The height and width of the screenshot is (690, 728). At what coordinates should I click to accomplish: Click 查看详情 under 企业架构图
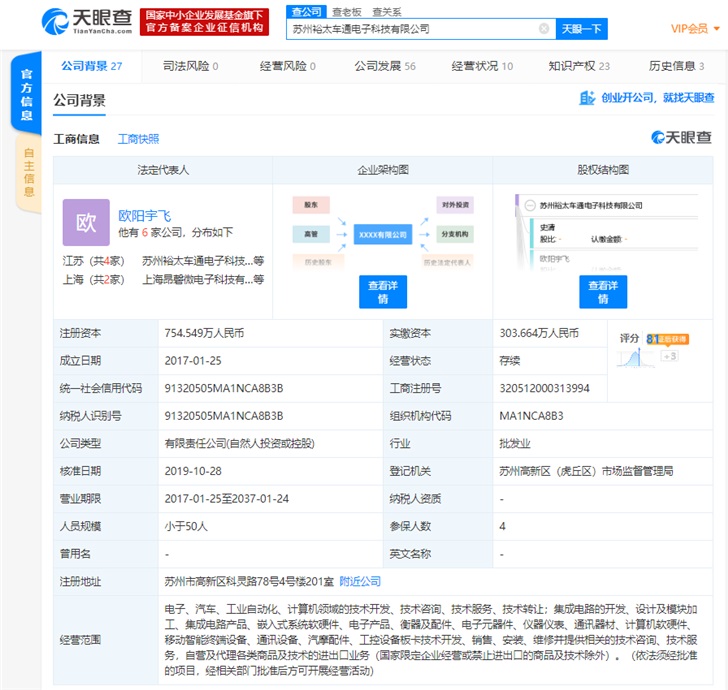tap(382, 292)
